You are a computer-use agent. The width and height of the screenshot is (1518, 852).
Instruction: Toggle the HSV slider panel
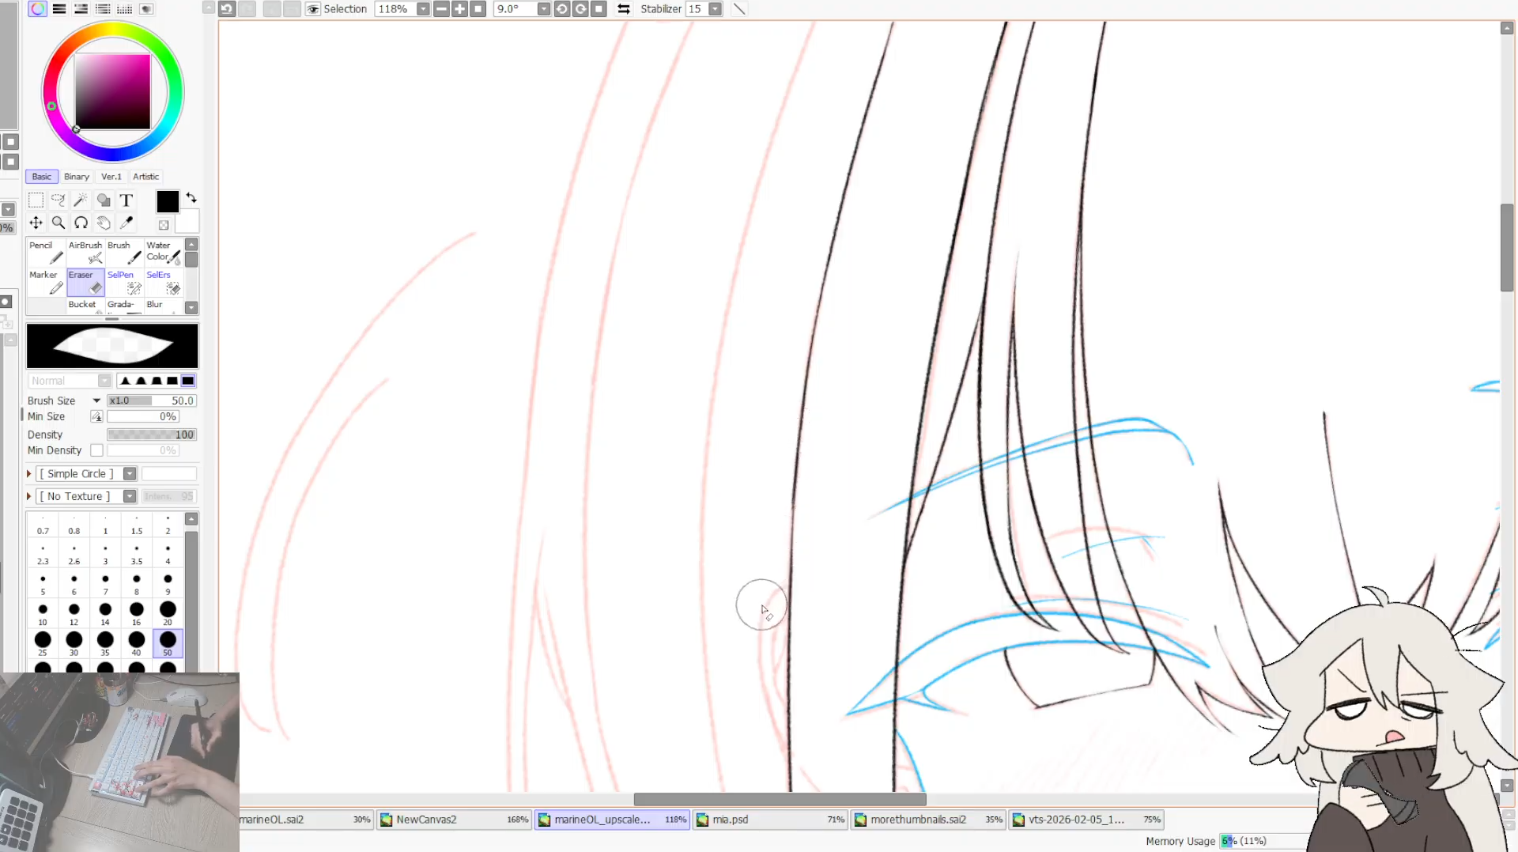(x=81, y=9)
